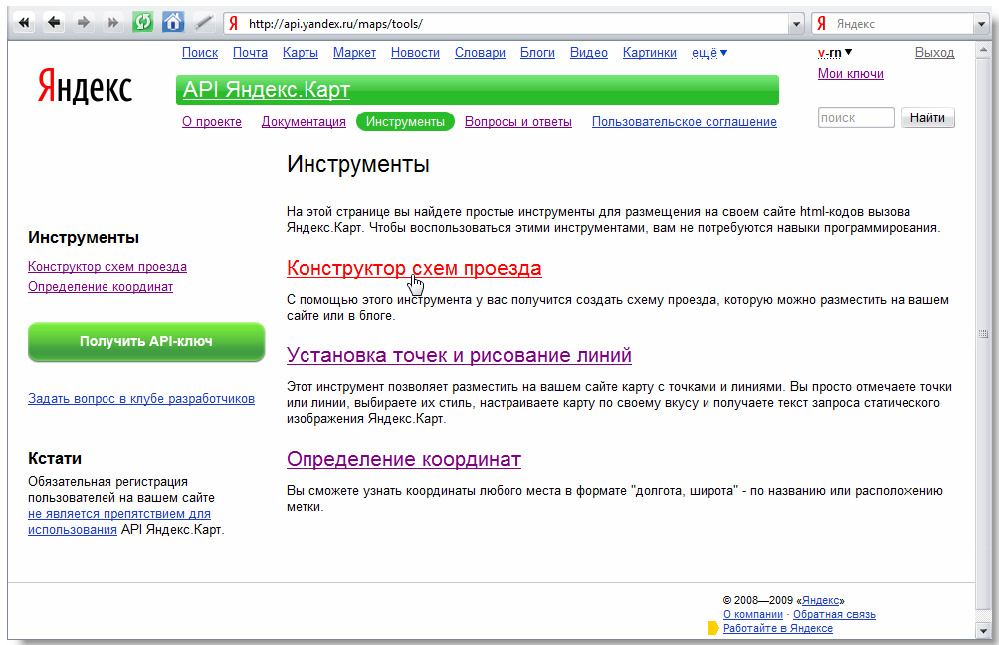Open the О компании footer link
999x645 pixels.
(x=752, y=614)
